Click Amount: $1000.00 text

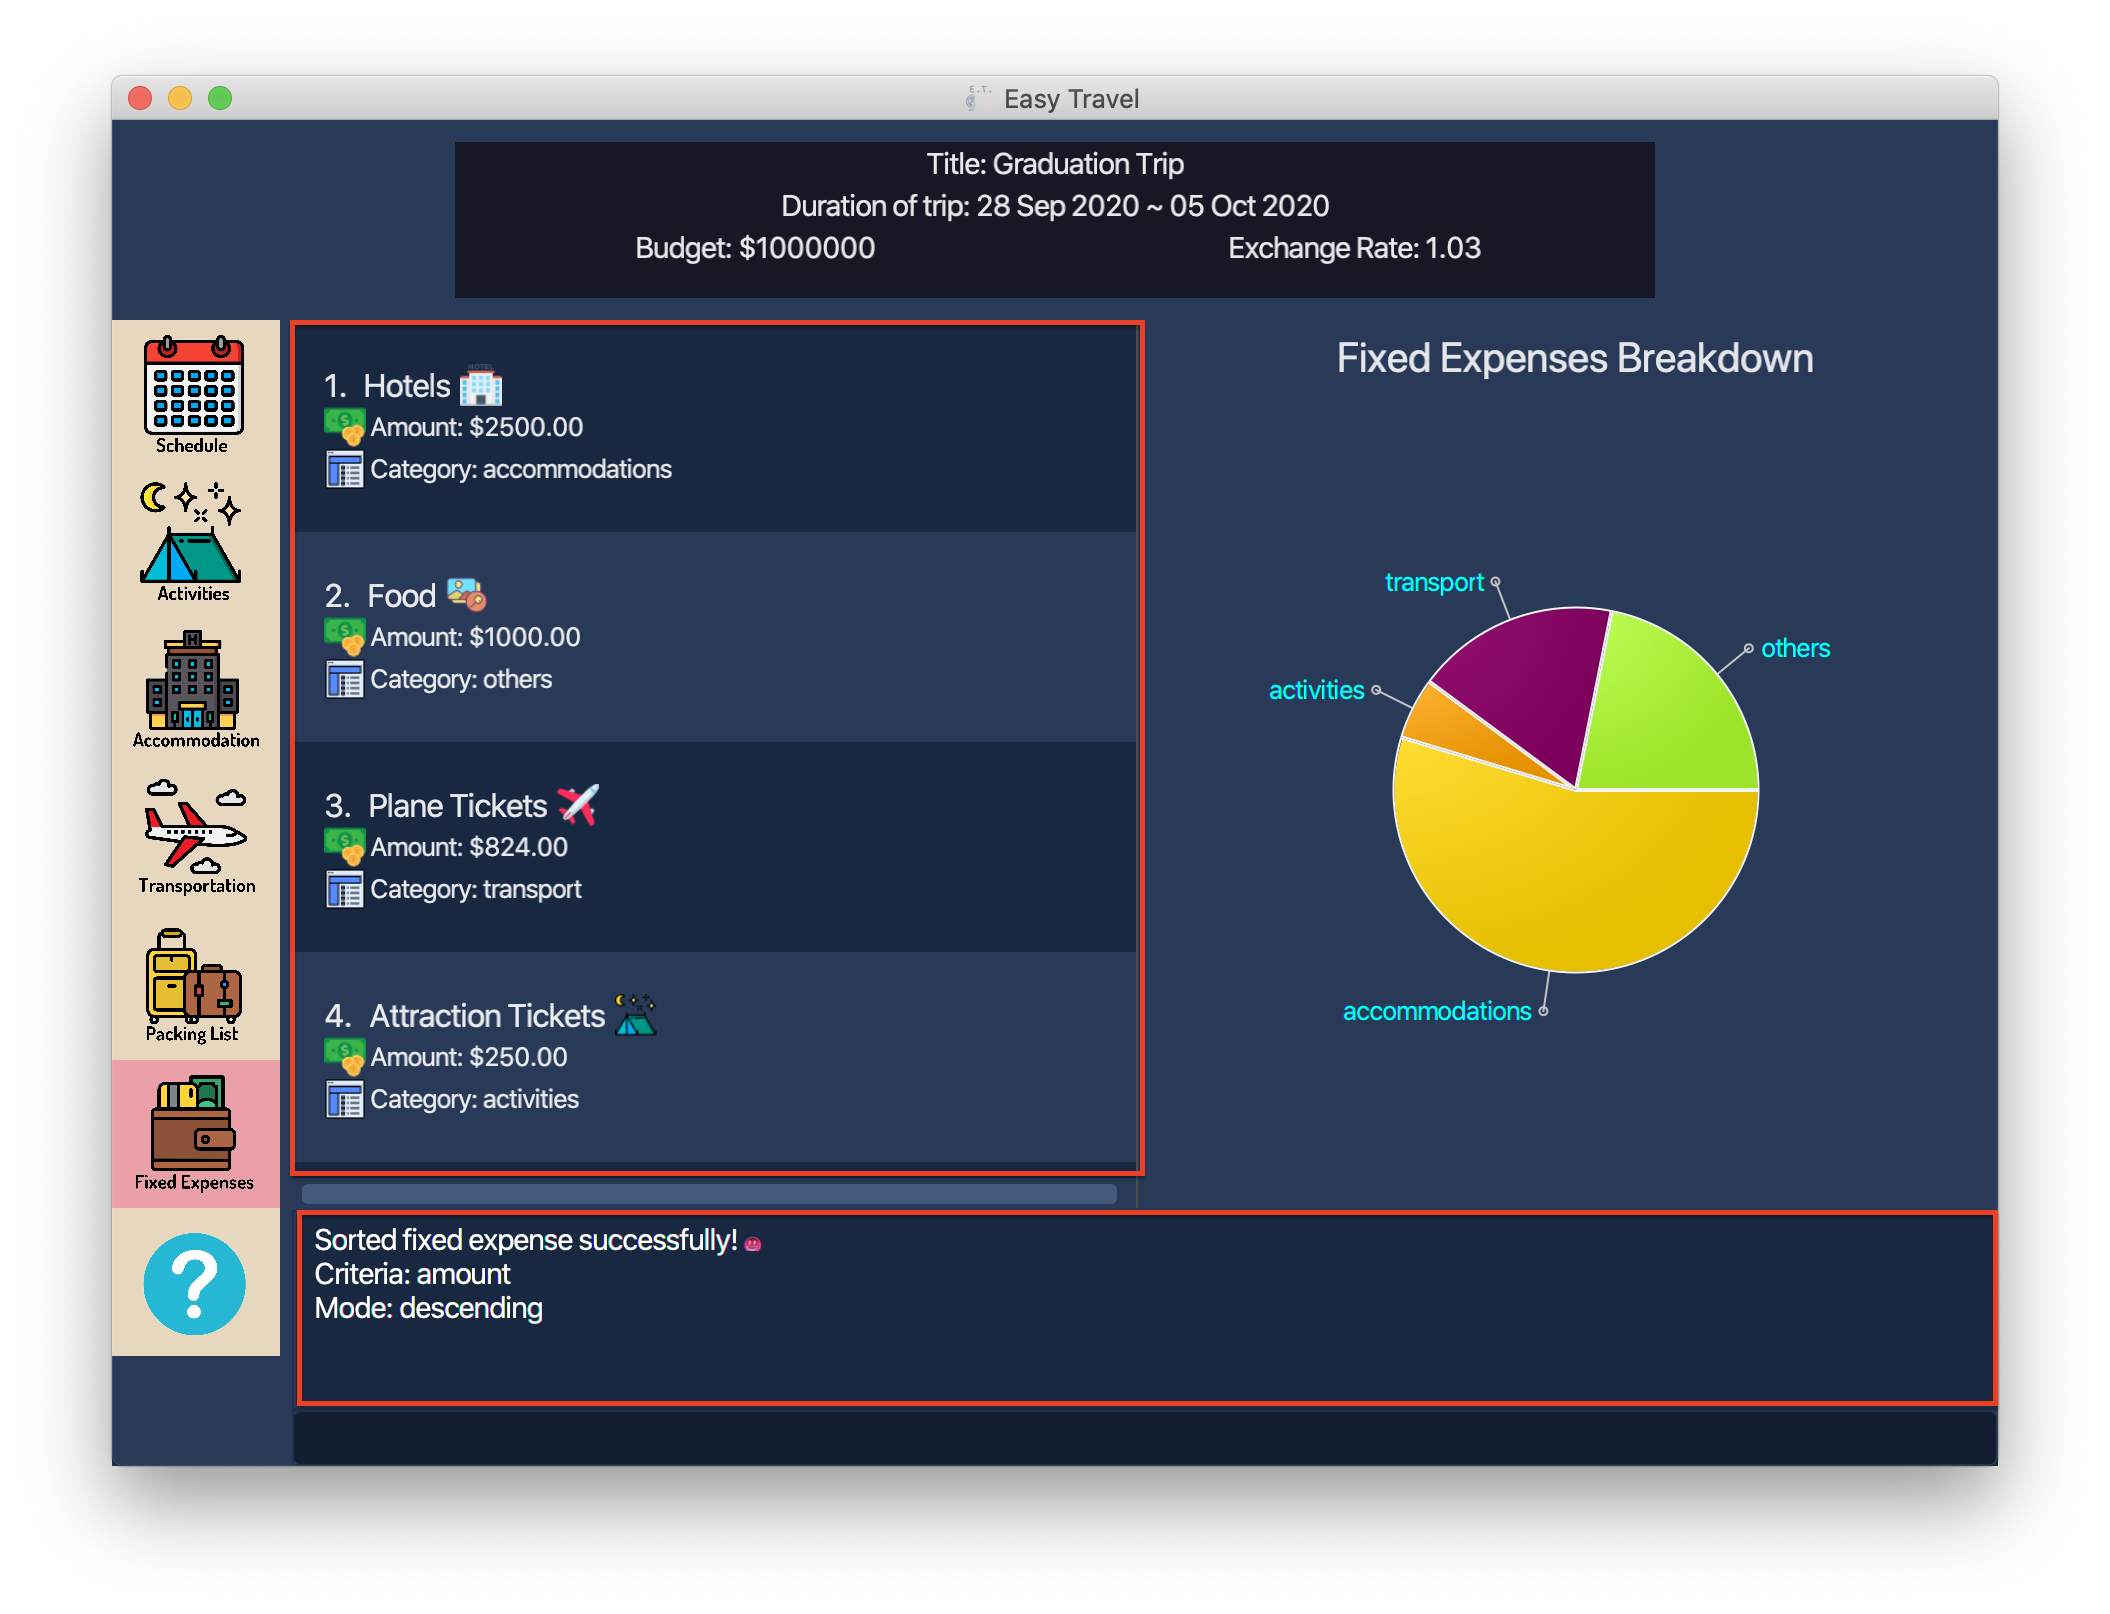point(475,637)
